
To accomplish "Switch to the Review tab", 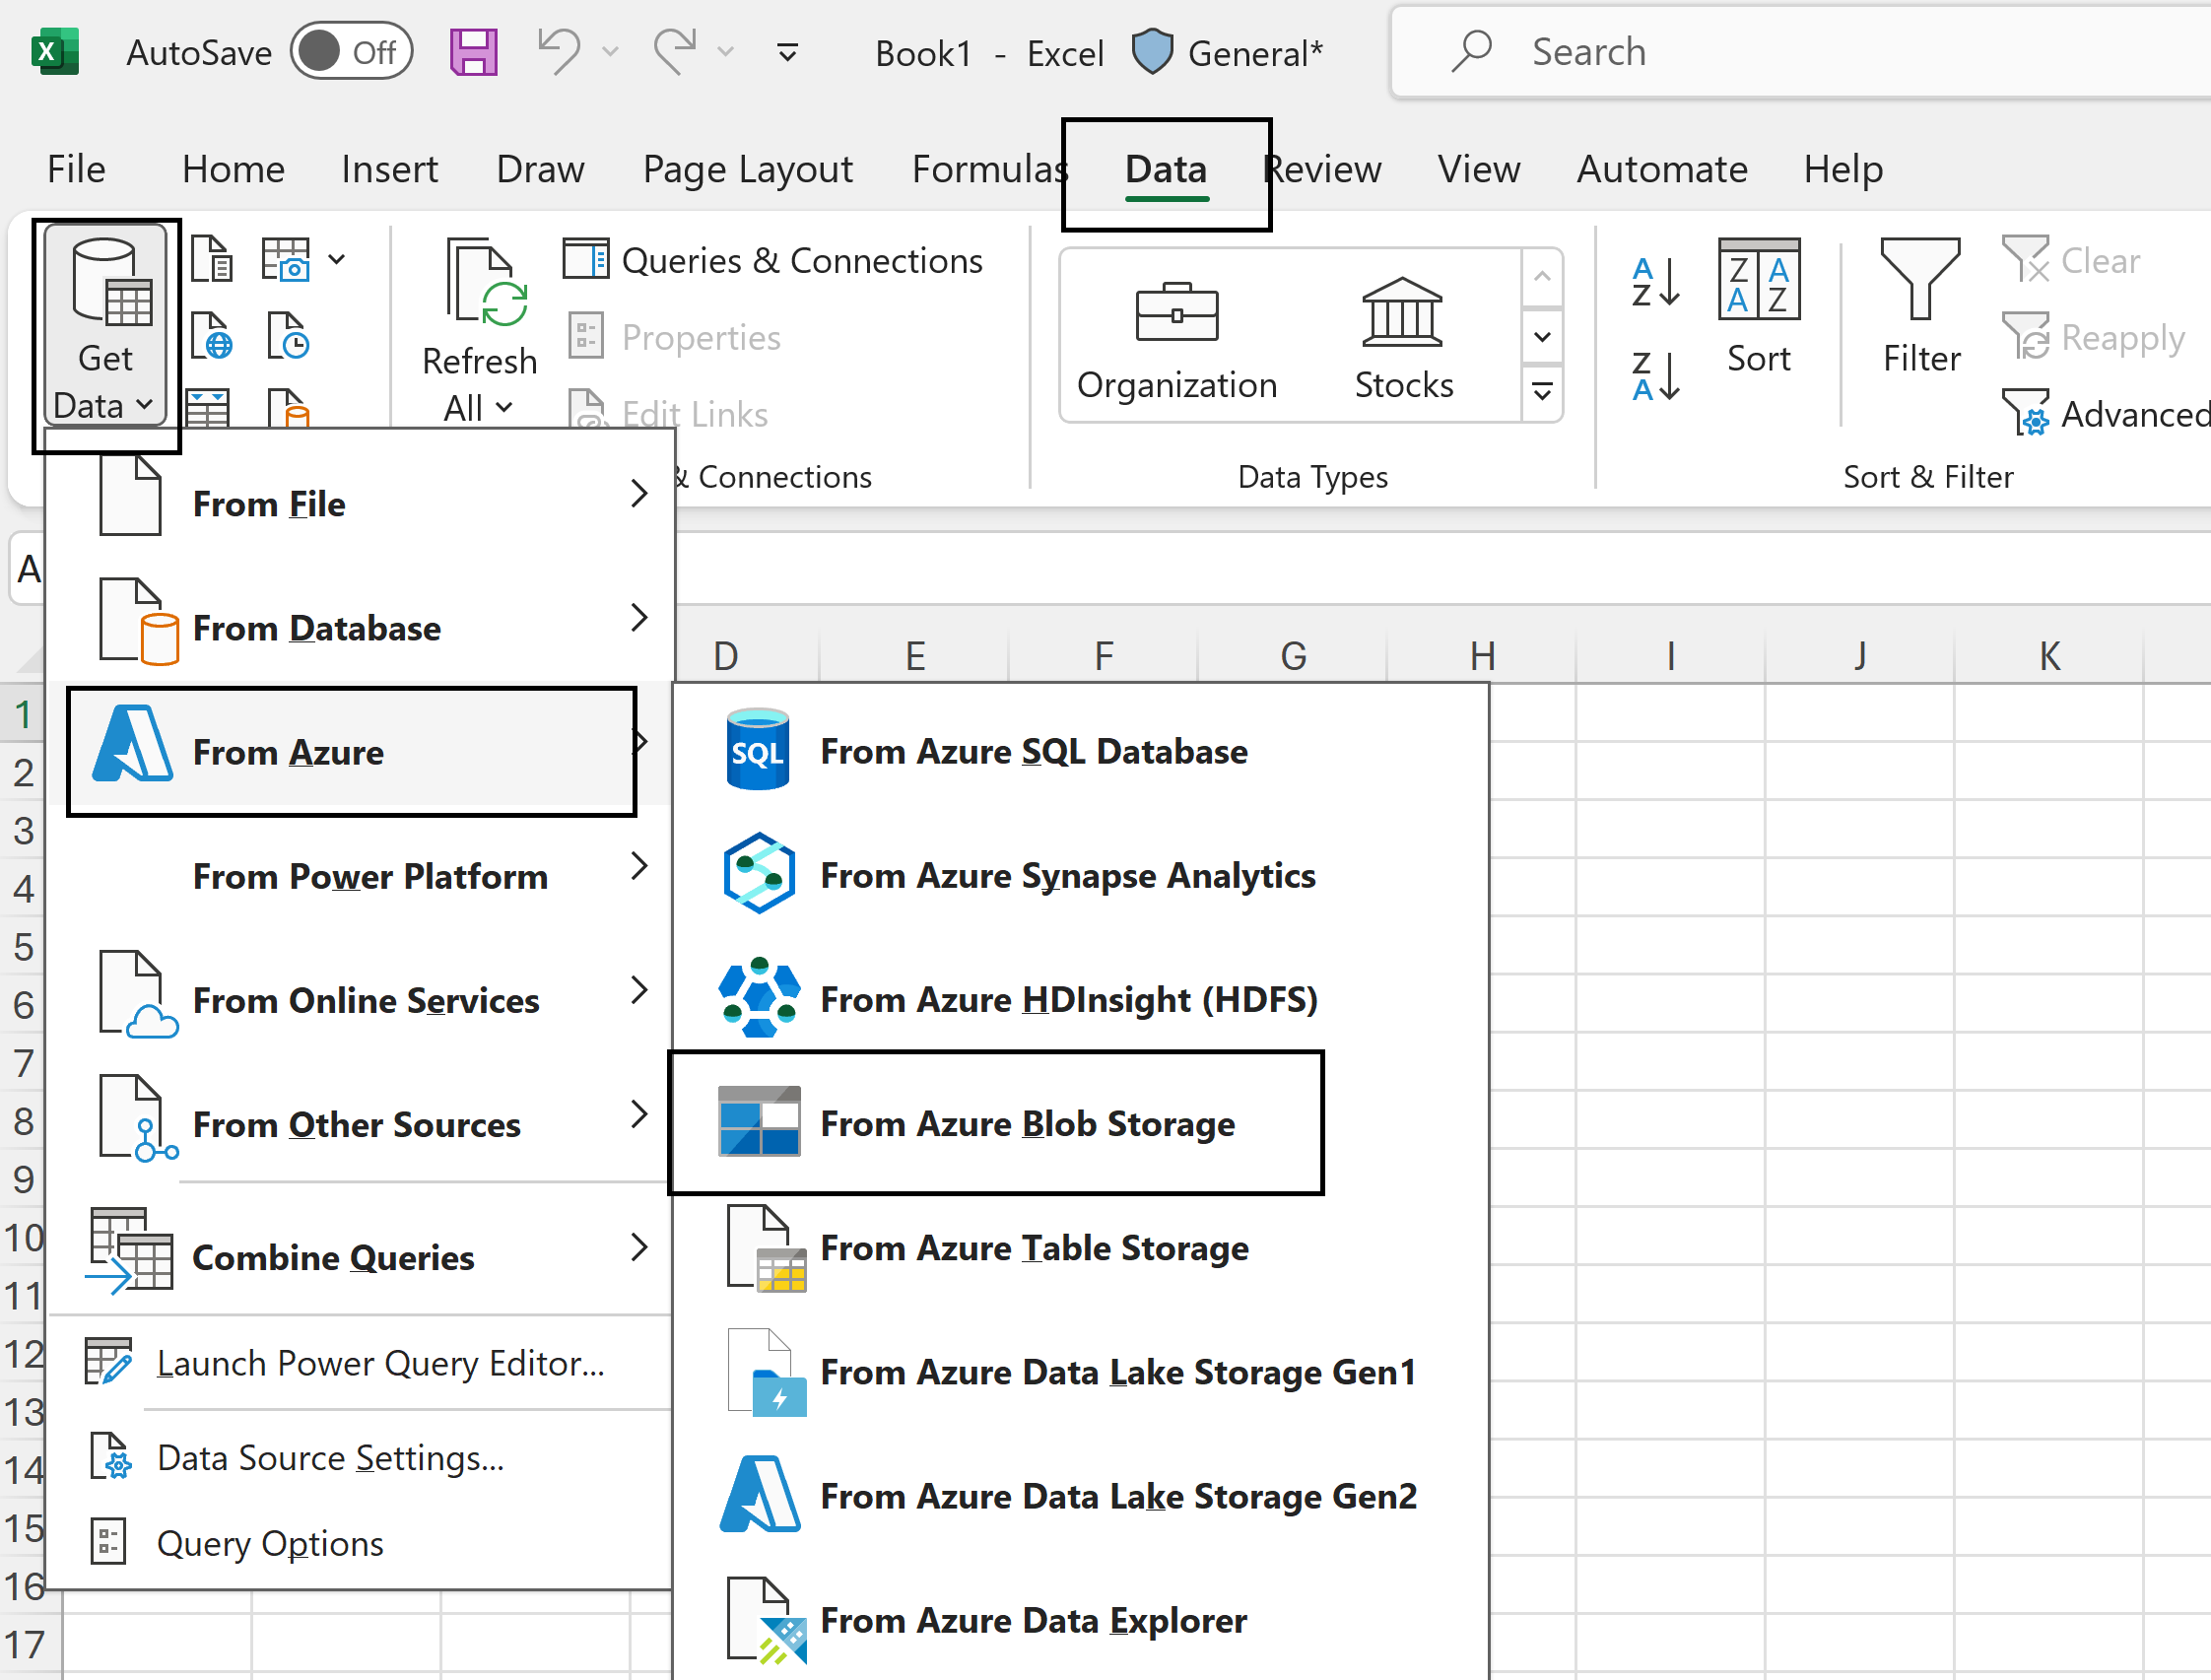I will 1323,169.
